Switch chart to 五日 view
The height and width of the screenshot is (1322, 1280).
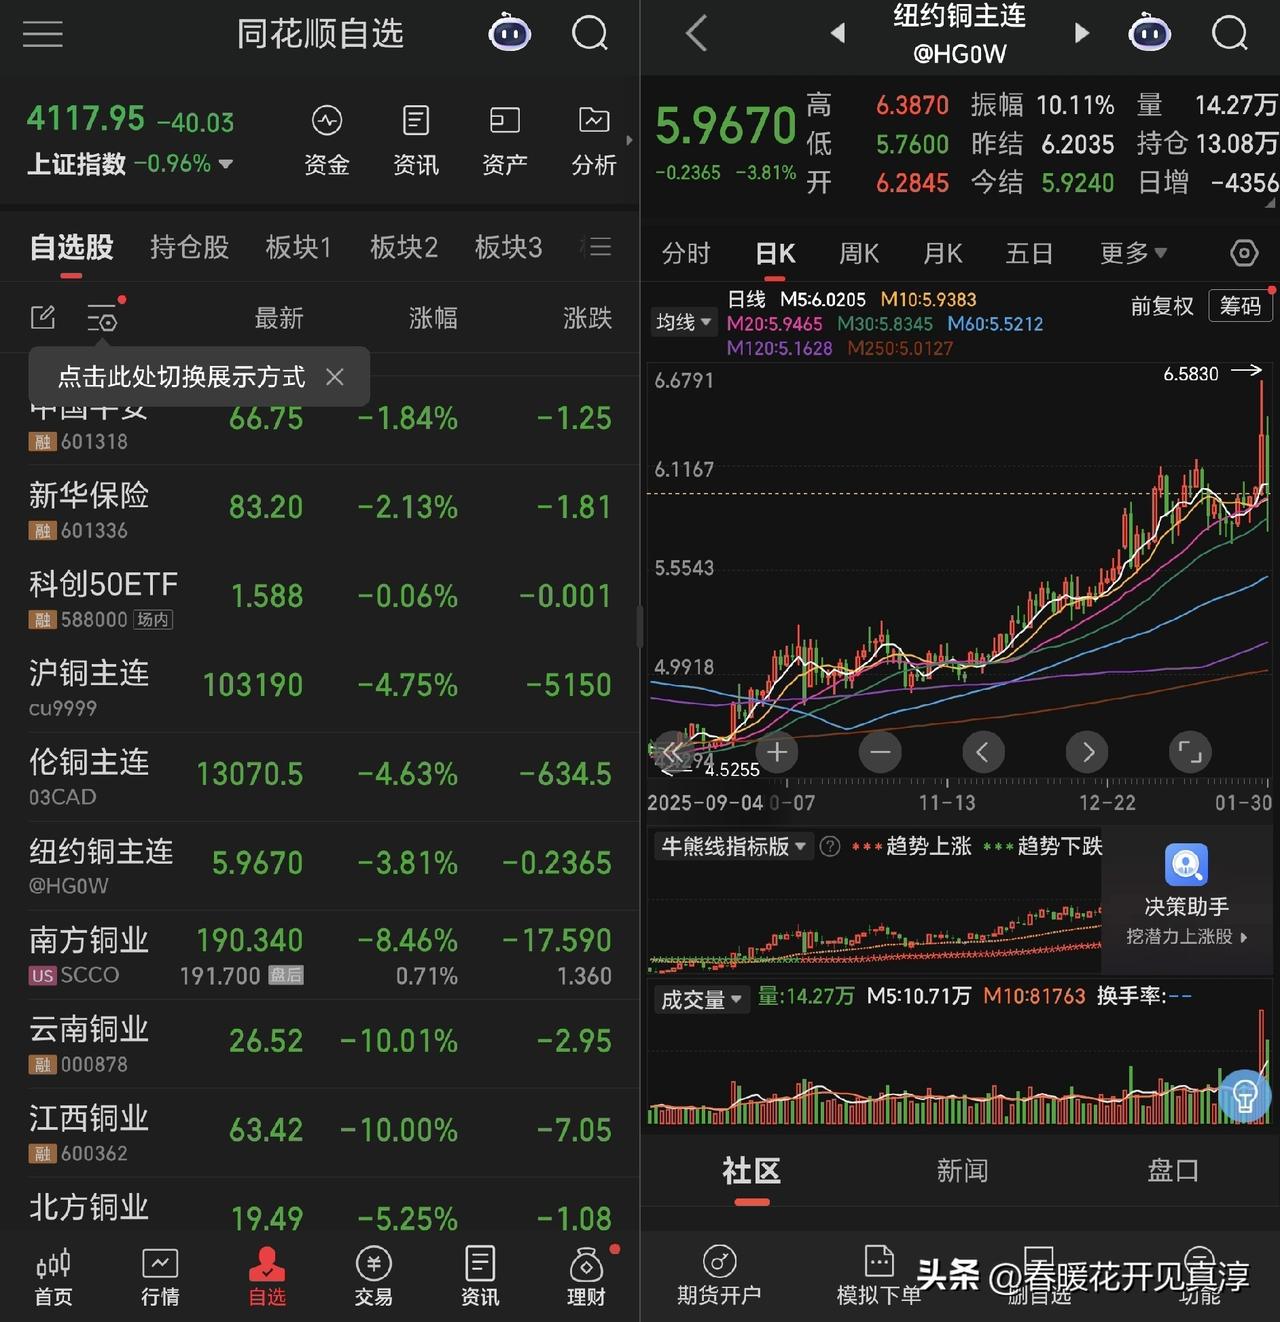tap(1030, 253)
